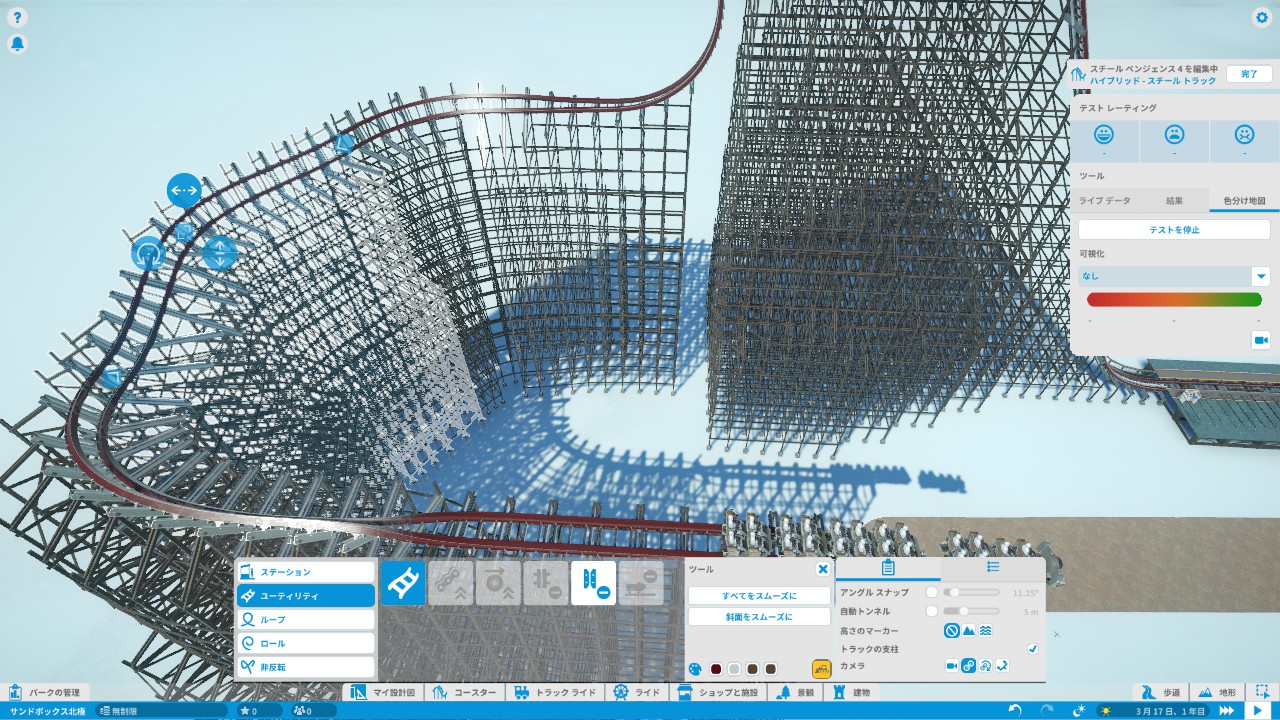Image resolution: width=1280 pixels, height=720 pixels.
Task: Open the settings gear icon
Action: [x=1261, y=18]
